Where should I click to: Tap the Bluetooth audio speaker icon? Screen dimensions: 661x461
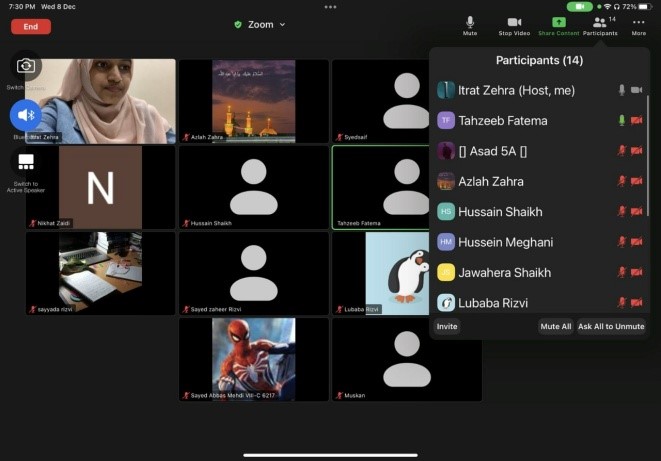26,115
